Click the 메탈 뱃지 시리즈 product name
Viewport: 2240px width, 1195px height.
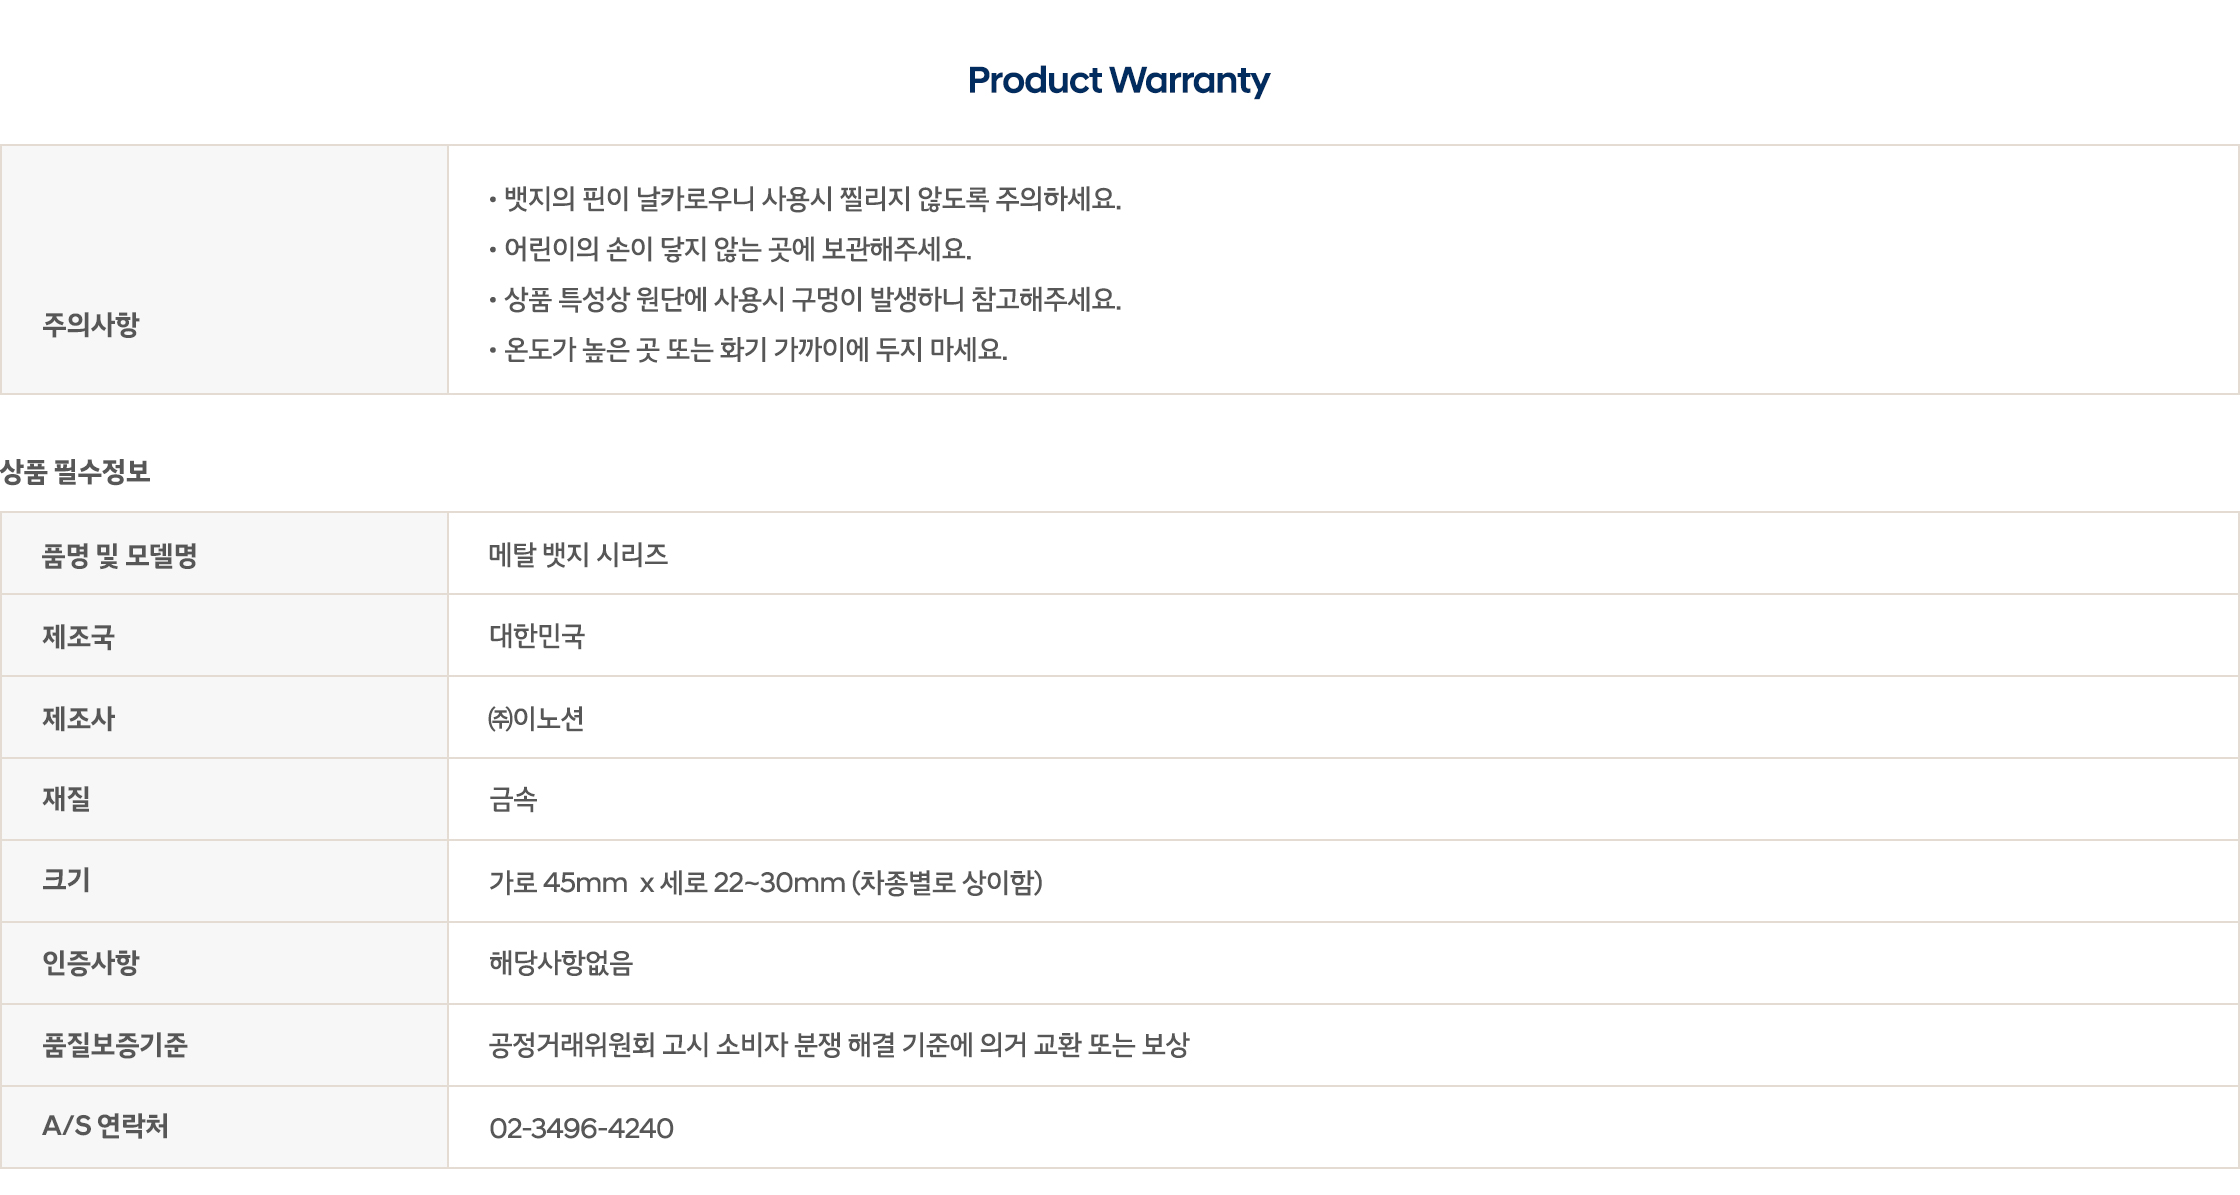point(578,555)
